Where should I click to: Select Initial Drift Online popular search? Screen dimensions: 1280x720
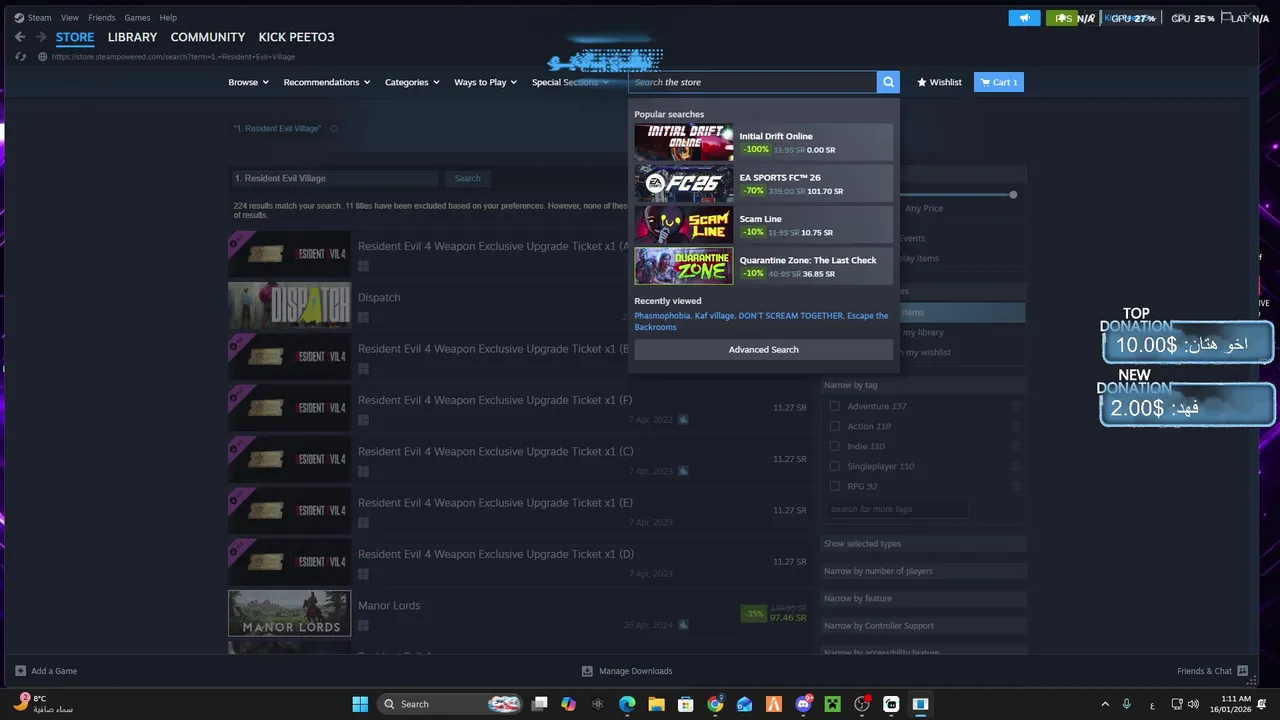(x=763, y=143)
